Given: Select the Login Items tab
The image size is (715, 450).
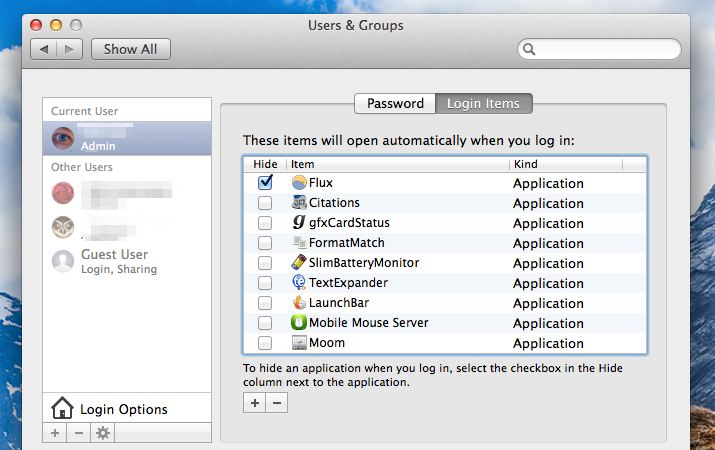Looking at the screenshot, I should click(x=484, y=103).
